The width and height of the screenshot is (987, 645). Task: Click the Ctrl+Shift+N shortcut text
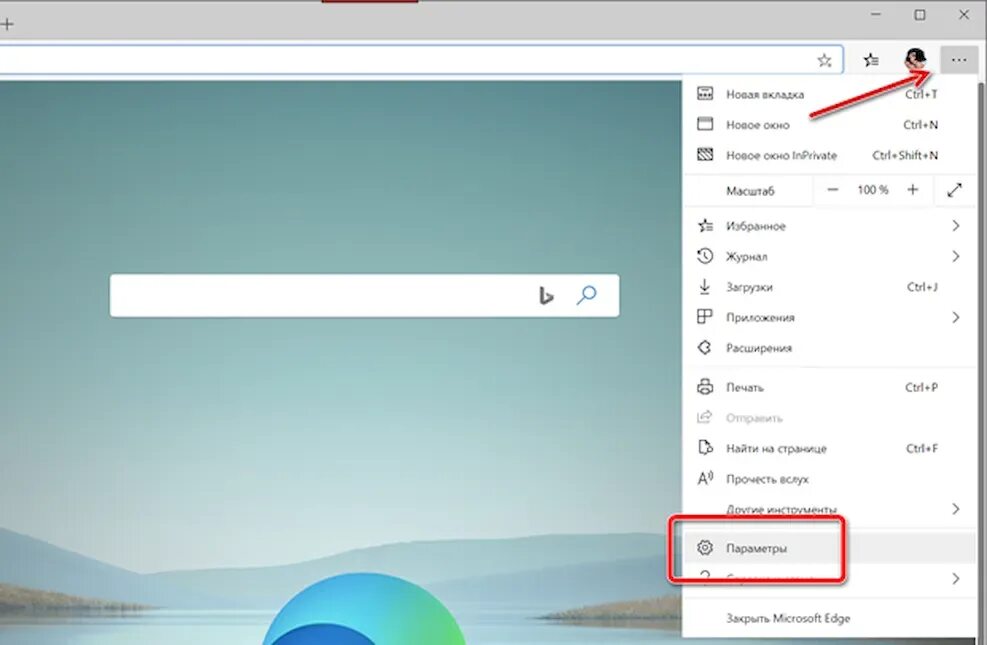coord(905,155)
